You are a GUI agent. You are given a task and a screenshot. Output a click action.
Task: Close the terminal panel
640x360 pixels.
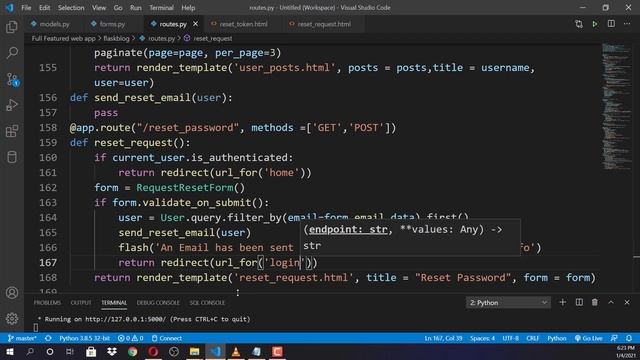(x=627, y=302)
